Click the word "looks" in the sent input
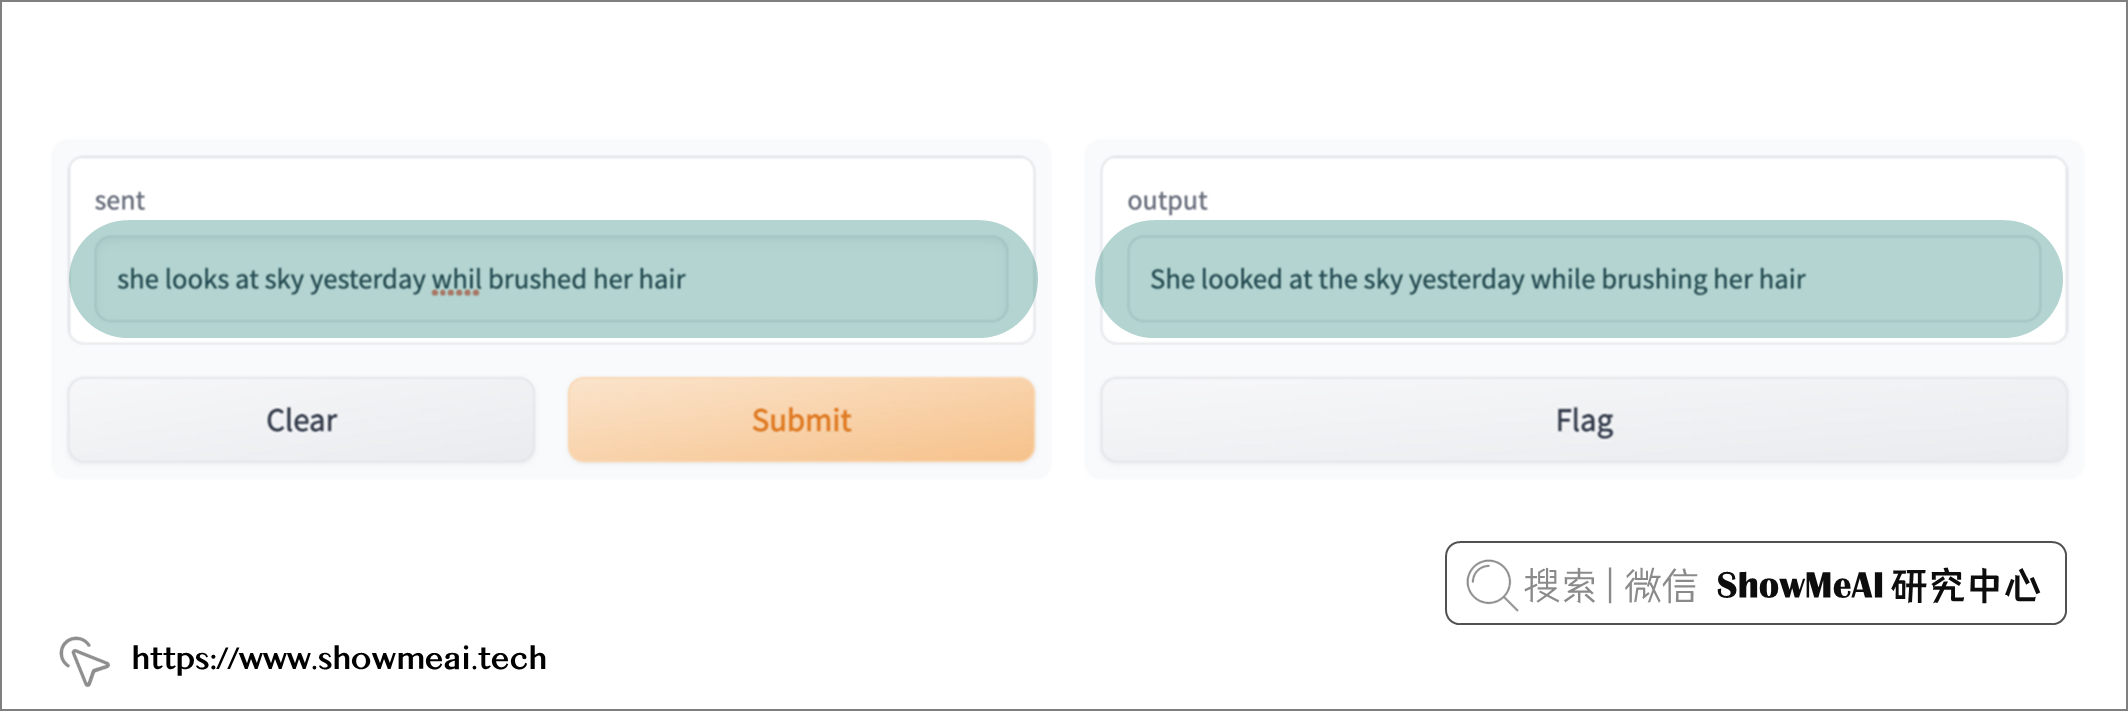The image size is (2128, 711). click(197, 279)
